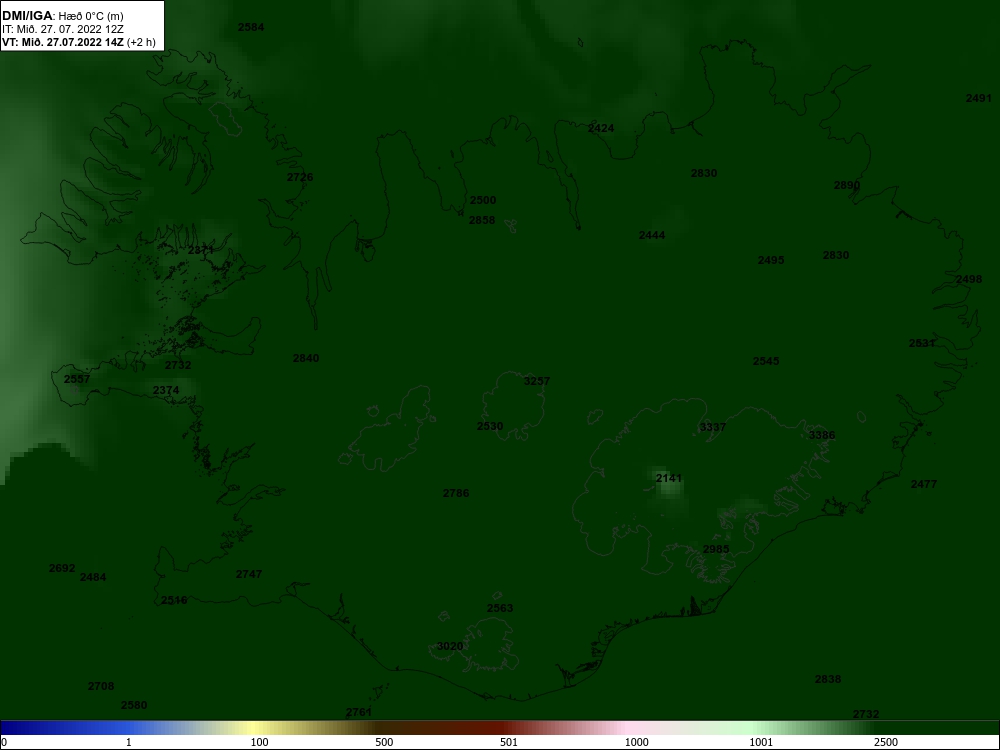Click the glacier value 3257
Screen dimensions: 1000x750
click(x=536, y=381)
